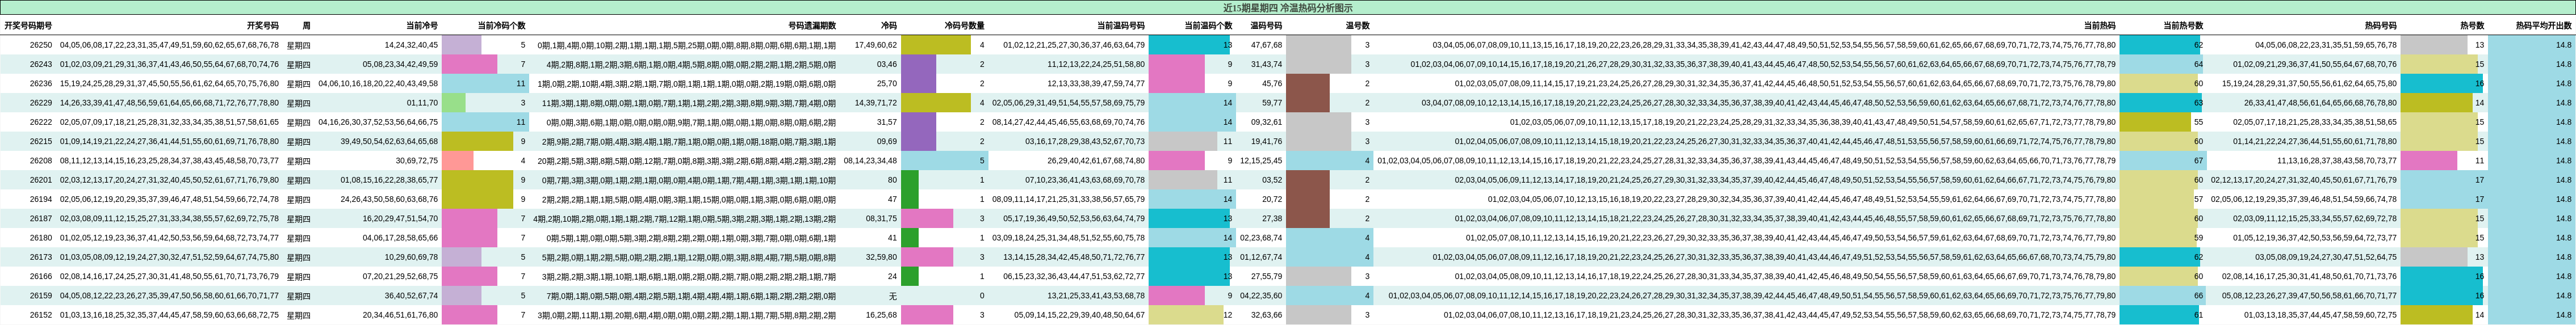
Task: Click hot number count 64 in row 26243
Action: coord(2199,64)
